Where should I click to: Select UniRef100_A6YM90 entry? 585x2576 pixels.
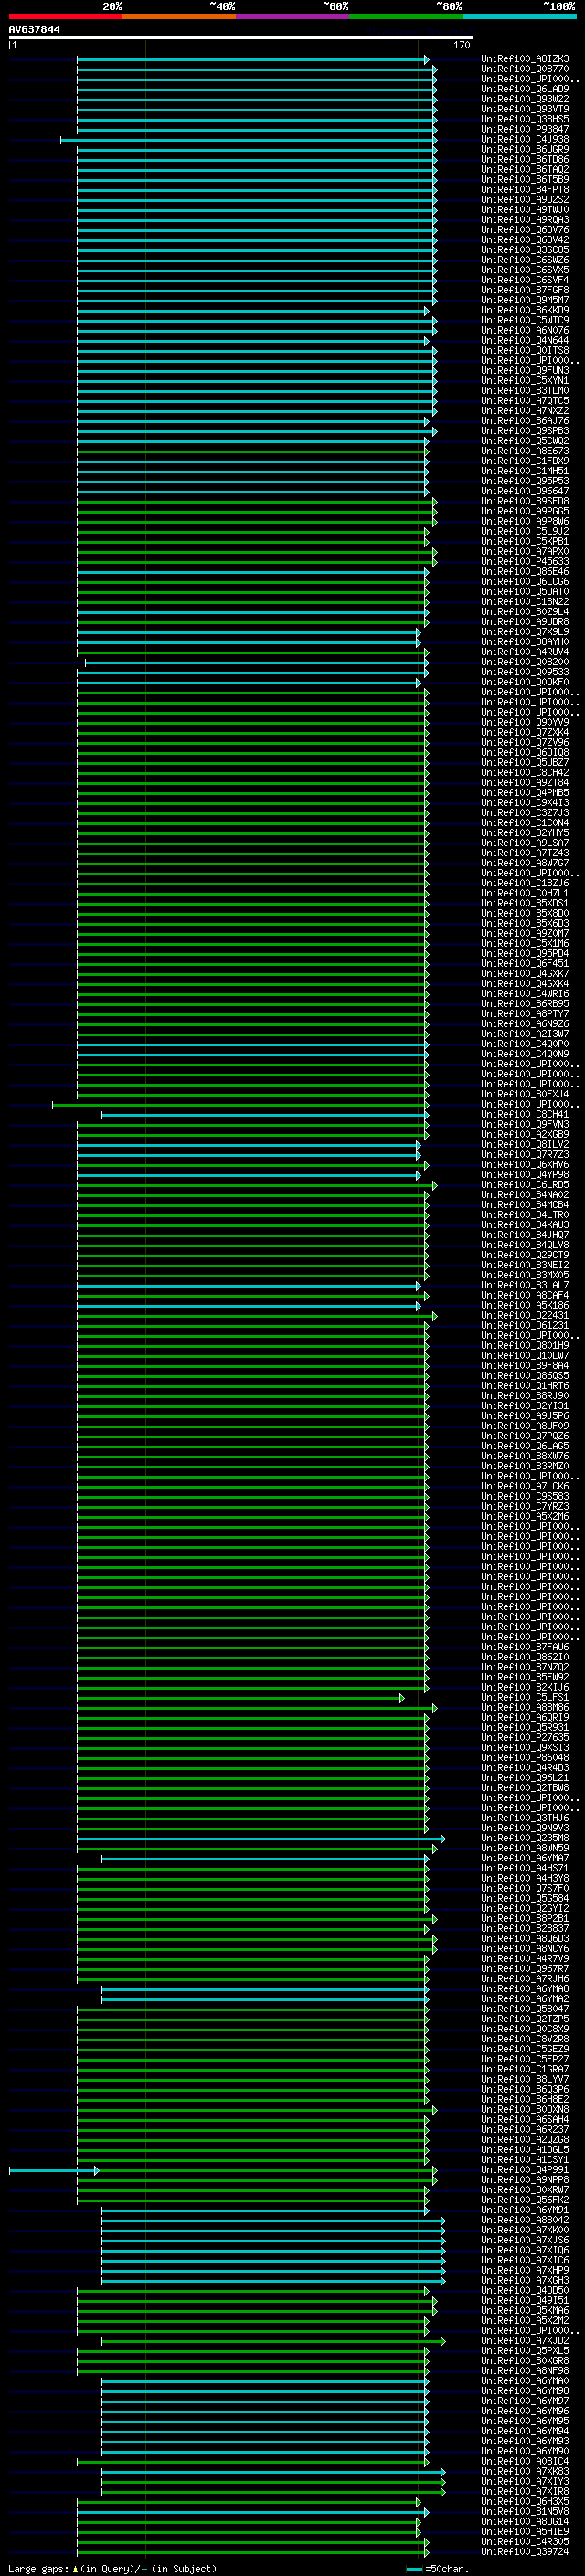pyautogui.click(x=525, y=2451)
